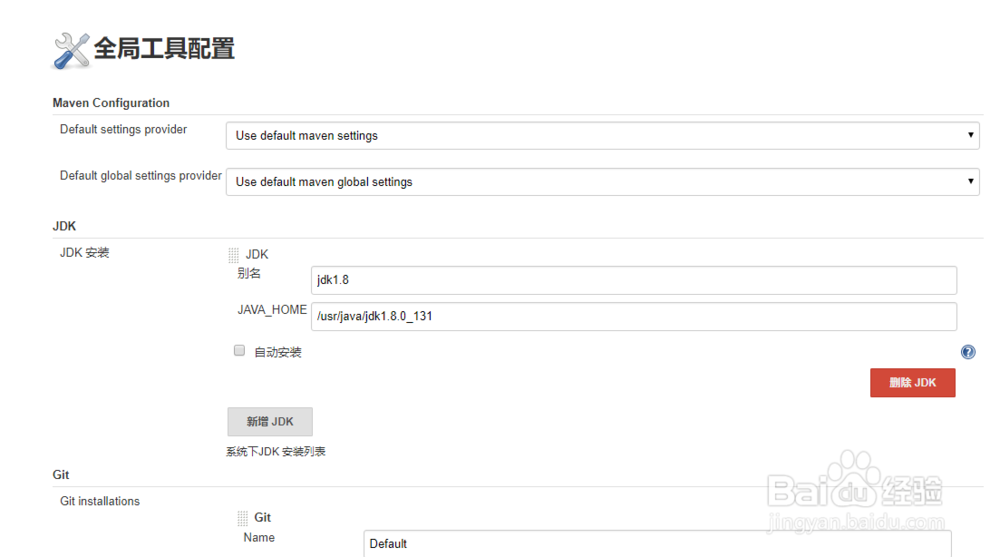The width and height of the screenshot is (1000, 557).
Task: Grab the Git installation drag handle icon
Action: 242,518
